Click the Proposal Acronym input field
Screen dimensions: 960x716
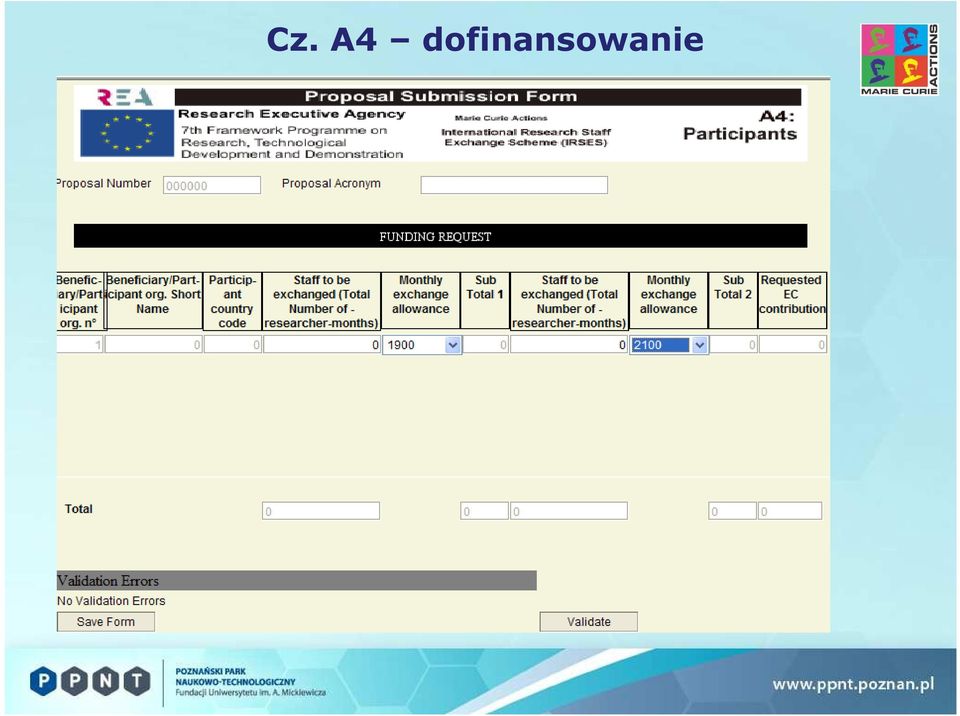(x=514, y=185)
